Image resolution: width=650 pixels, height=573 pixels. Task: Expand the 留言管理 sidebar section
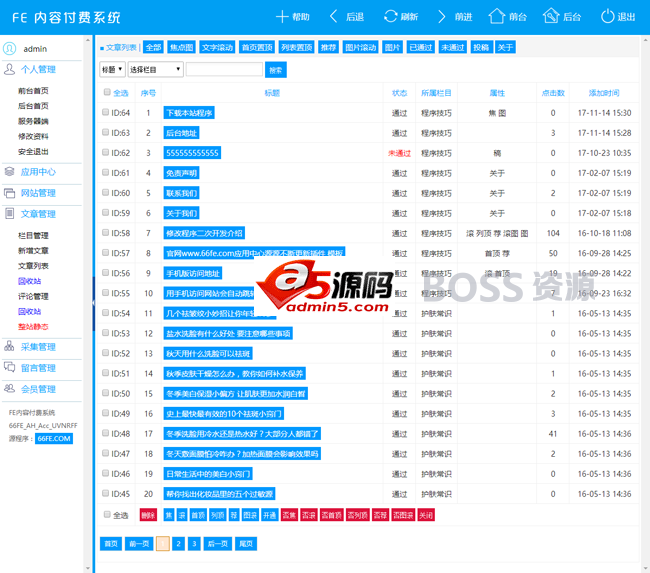coord(38,368)
